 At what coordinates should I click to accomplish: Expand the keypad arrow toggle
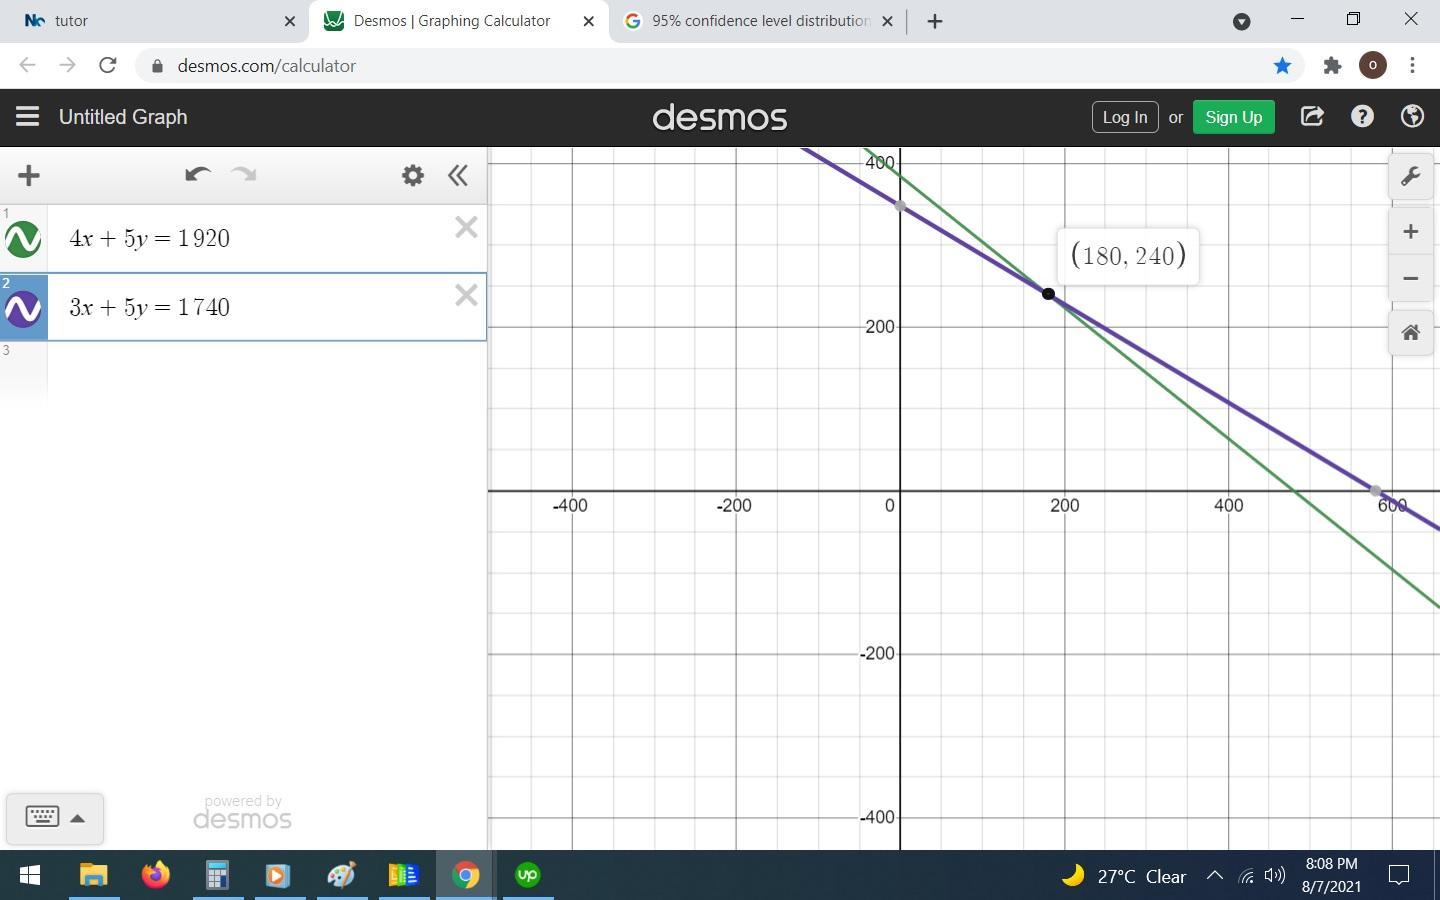[78, 818]
